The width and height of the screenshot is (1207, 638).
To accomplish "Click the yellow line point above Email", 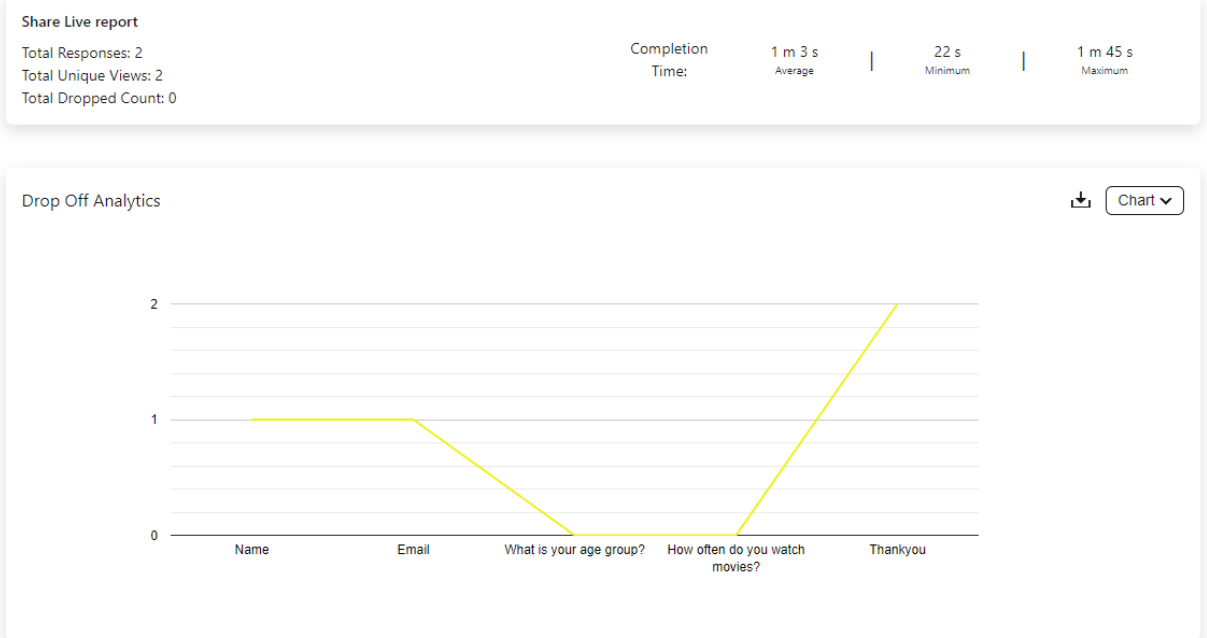I will 413,419.
